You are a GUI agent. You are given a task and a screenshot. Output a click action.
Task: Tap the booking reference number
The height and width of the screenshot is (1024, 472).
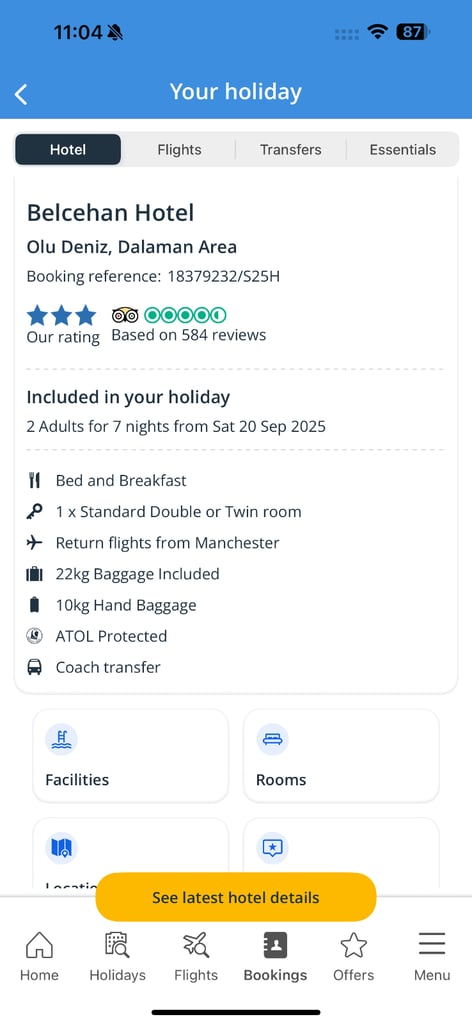pyautogui.click(x=224, y=276)
